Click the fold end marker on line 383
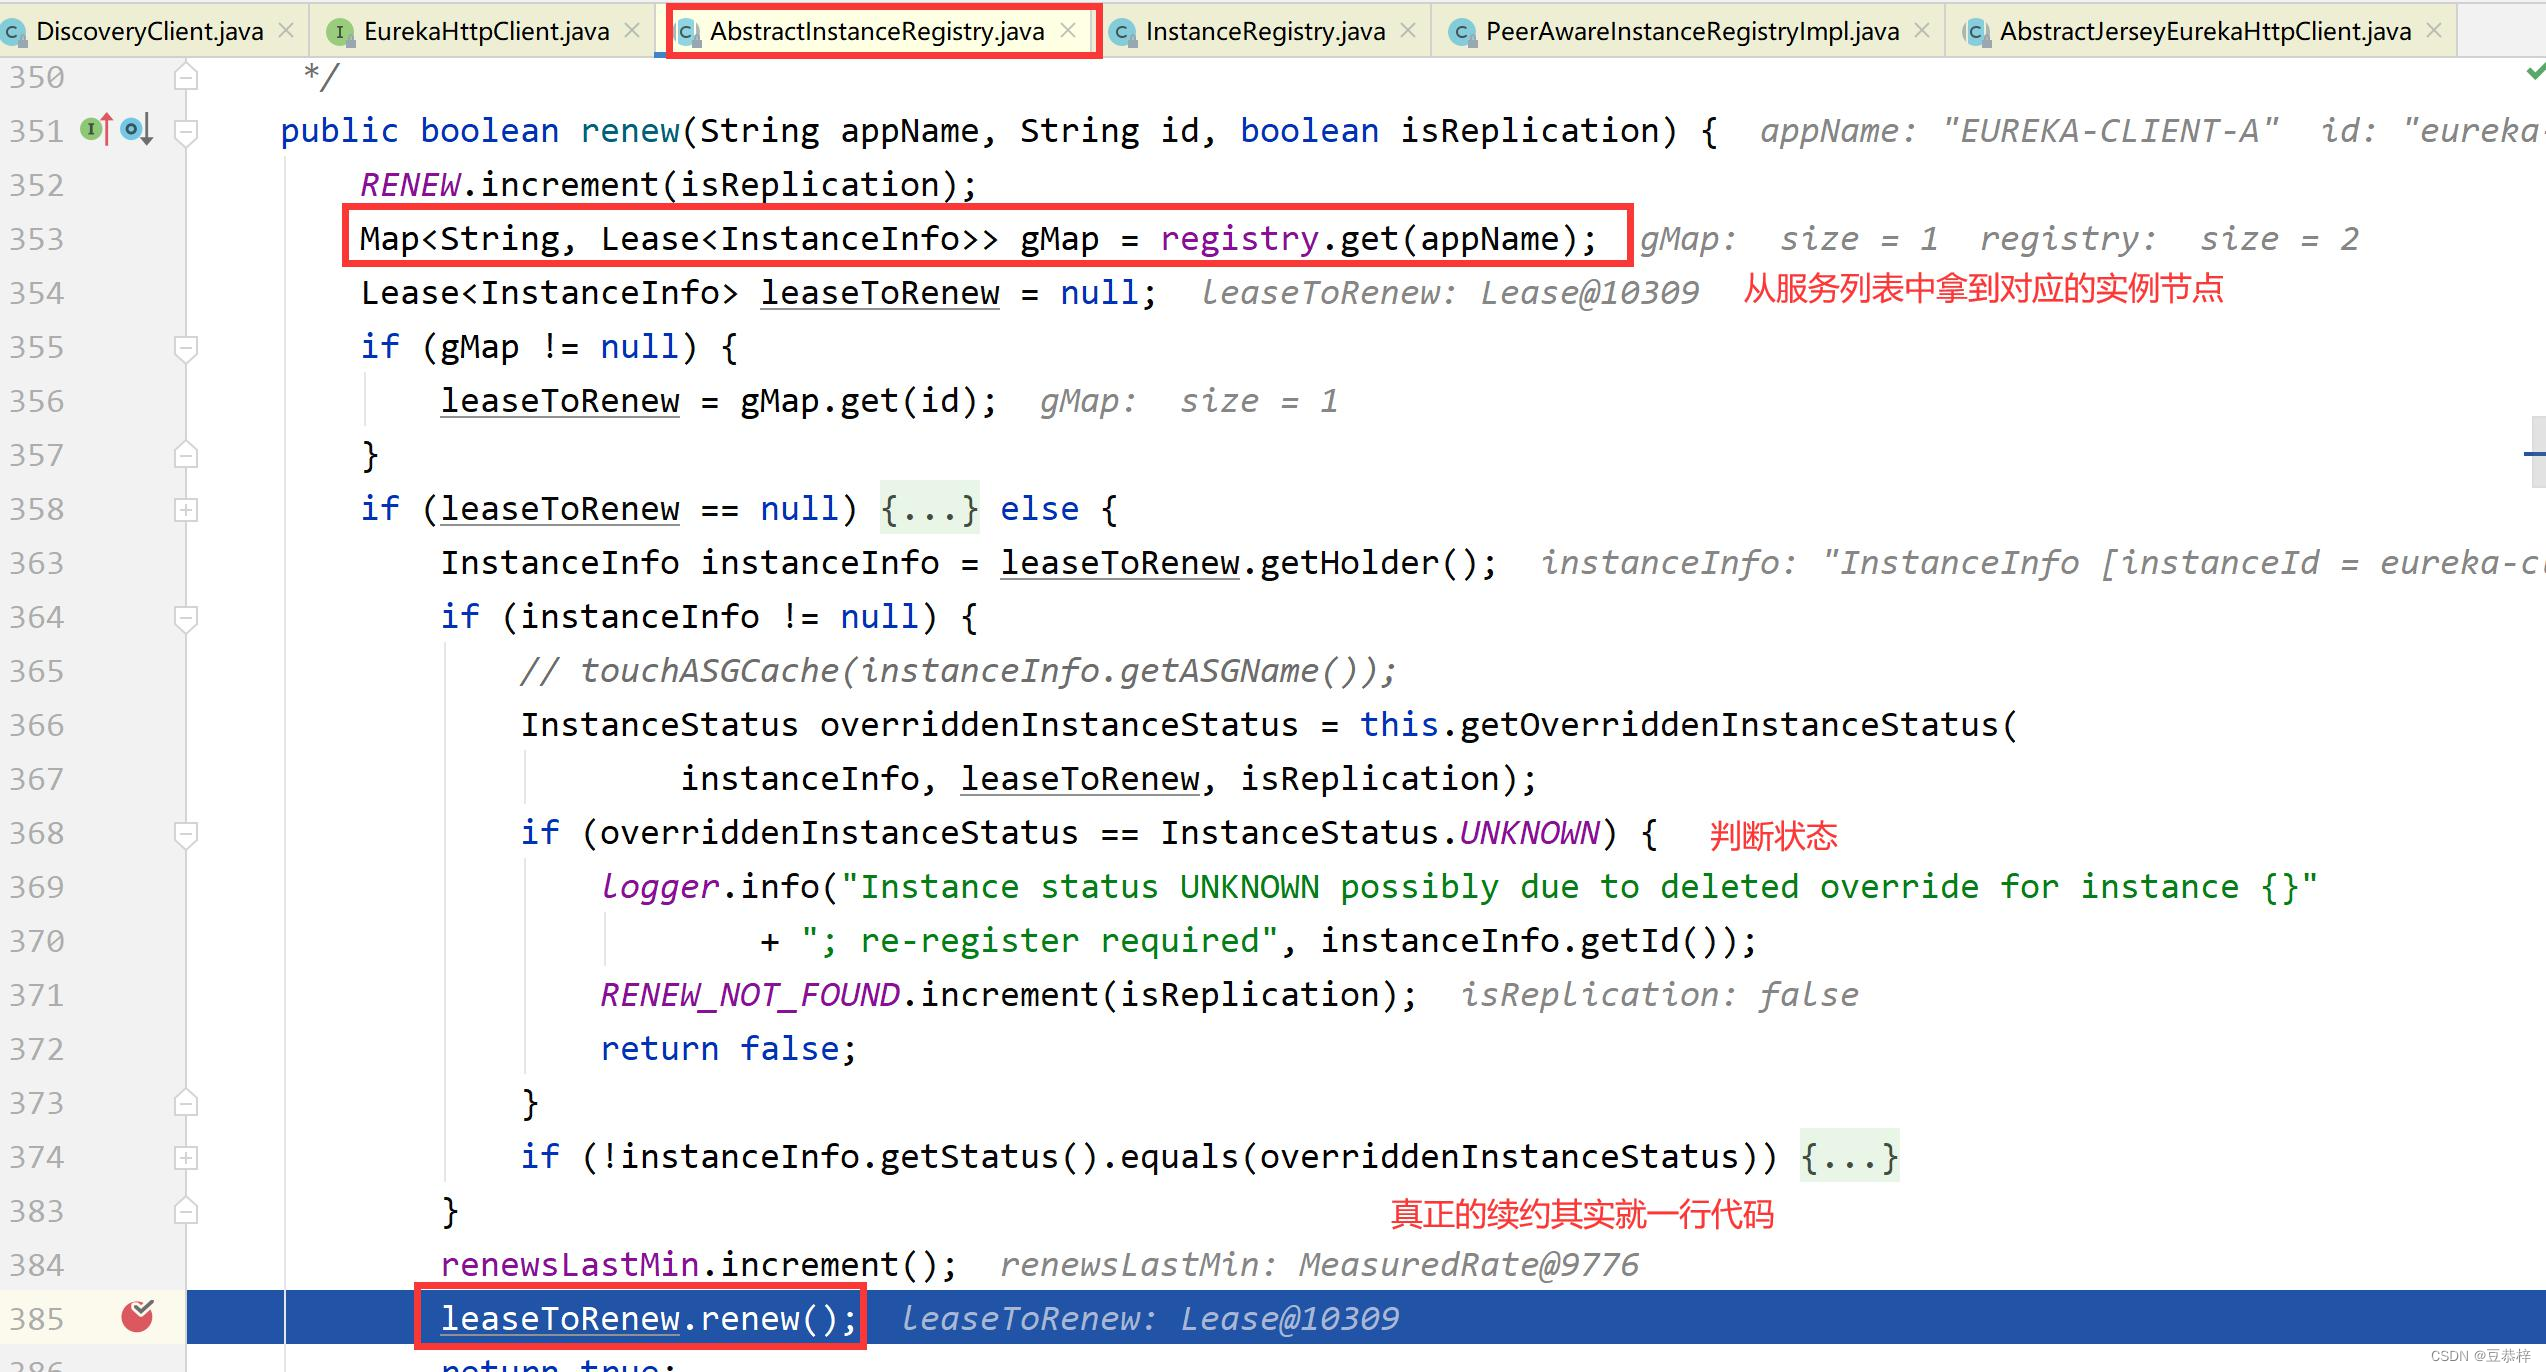This screenshot has width=2546, height=1372. click(185, 1211)
